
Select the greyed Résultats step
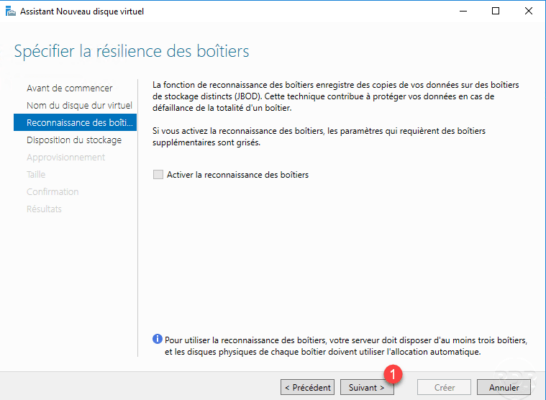(44, 209)
